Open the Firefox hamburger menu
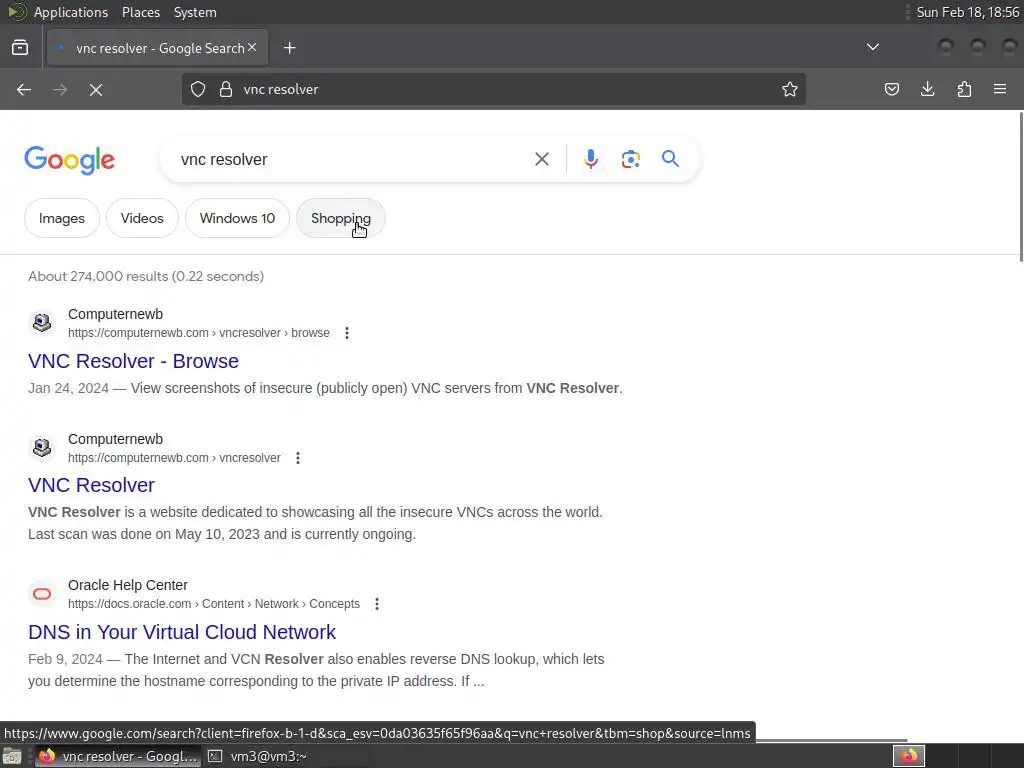Viewport: 1024px width, 768px height. (x=1000, y=89)
